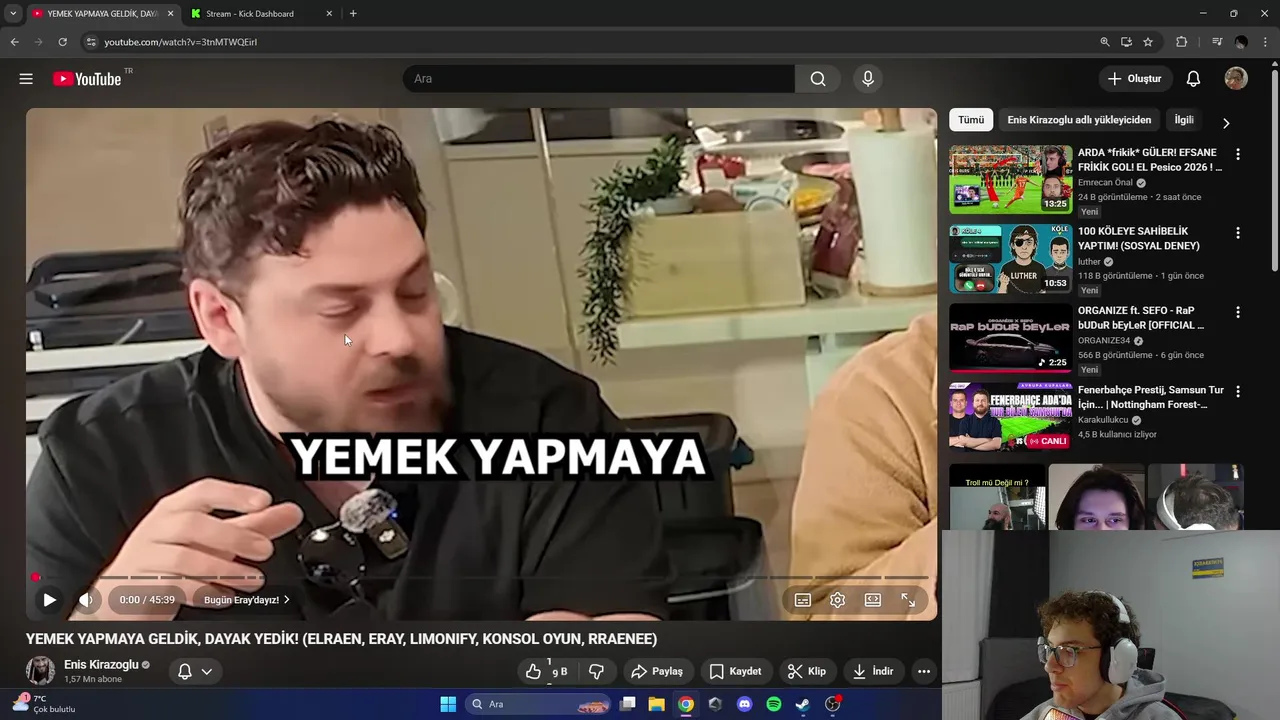Open more actions below the video

click(x=924, y=671)
